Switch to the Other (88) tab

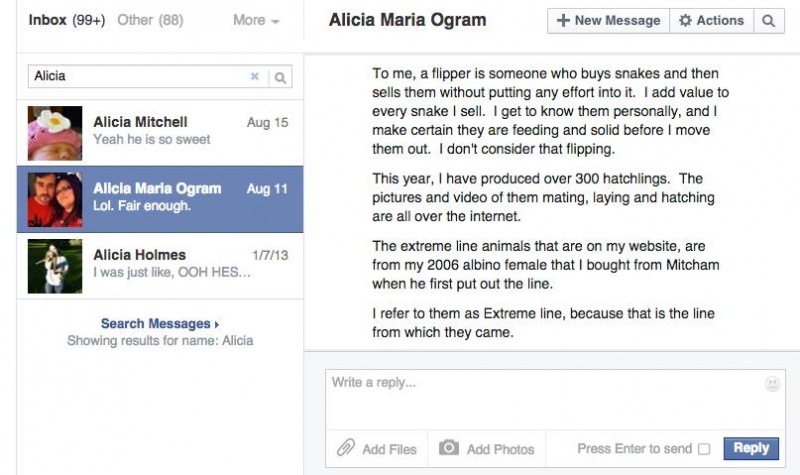(x=151, y=20)
